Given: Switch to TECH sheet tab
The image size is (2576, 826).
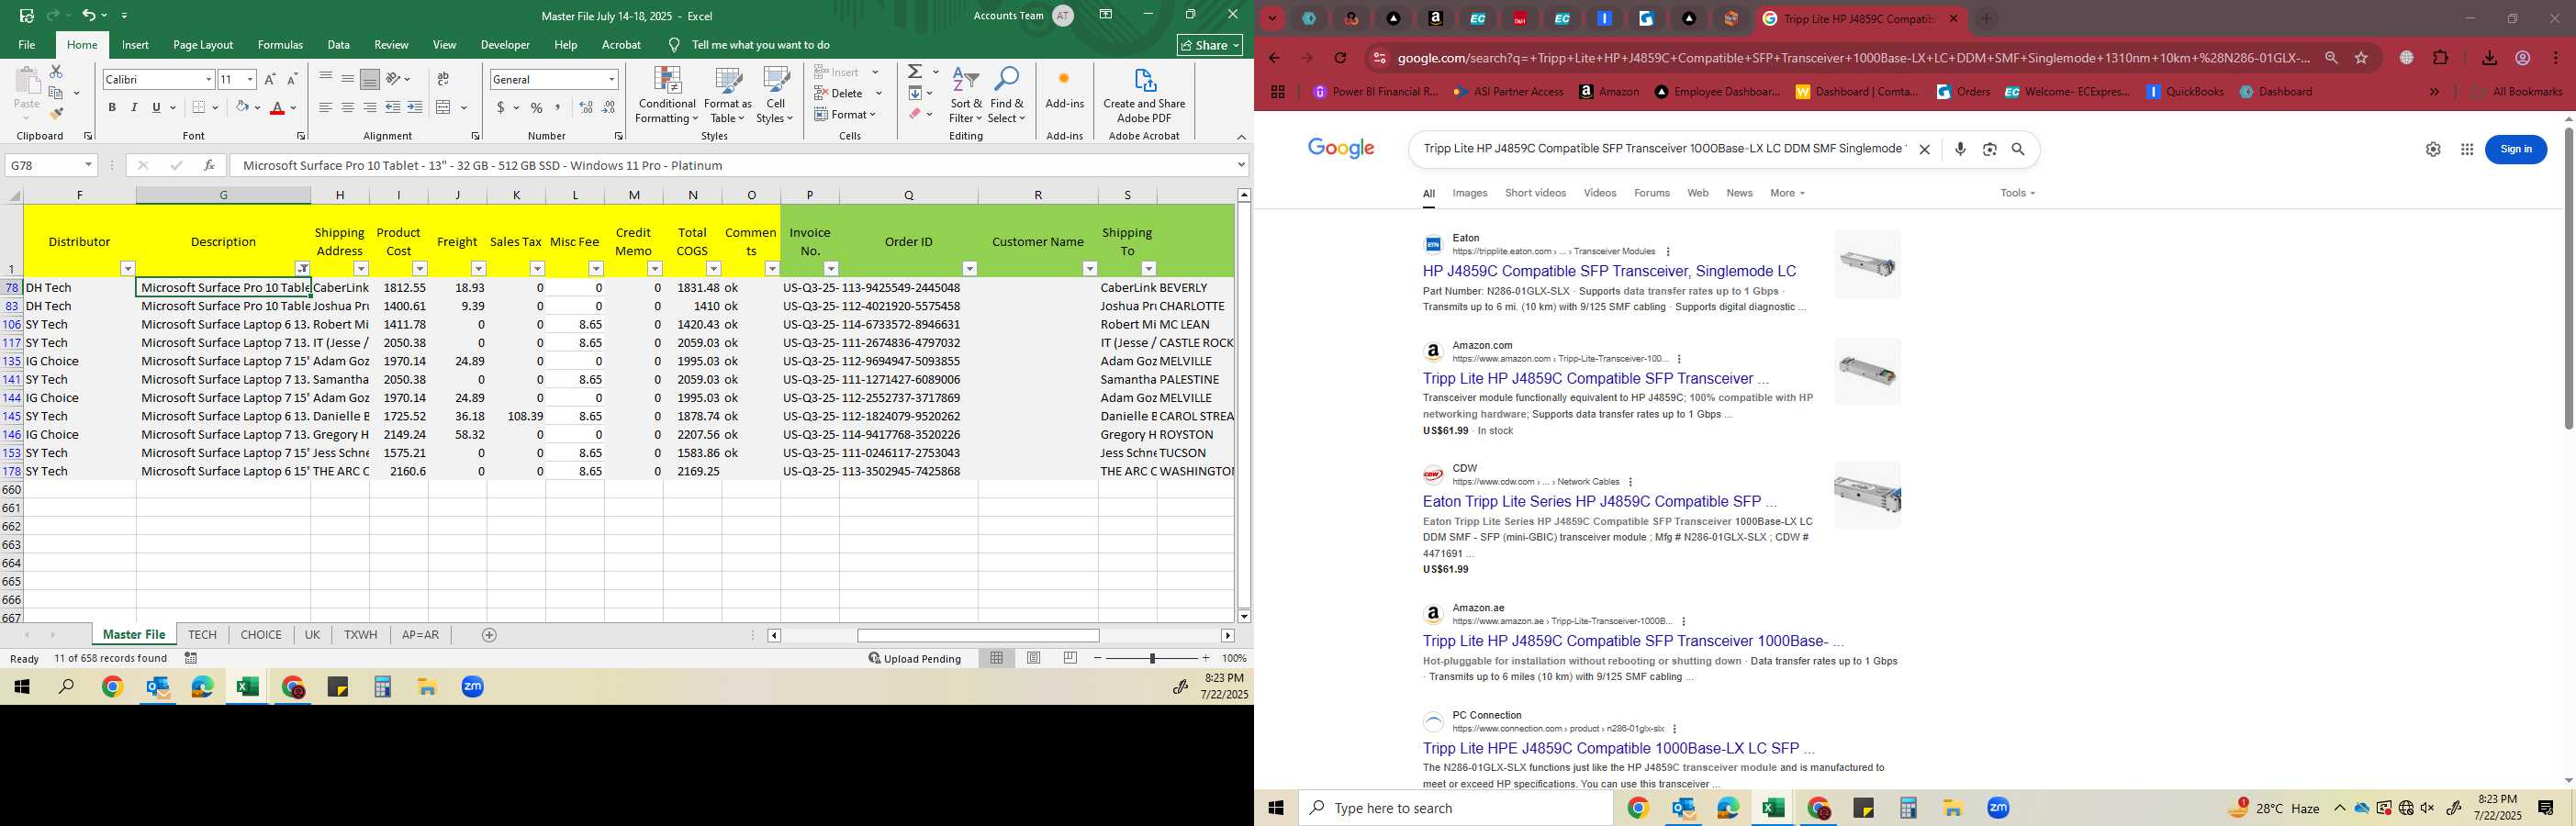Looking at the screenshot, I should click(x=202, y=635).
